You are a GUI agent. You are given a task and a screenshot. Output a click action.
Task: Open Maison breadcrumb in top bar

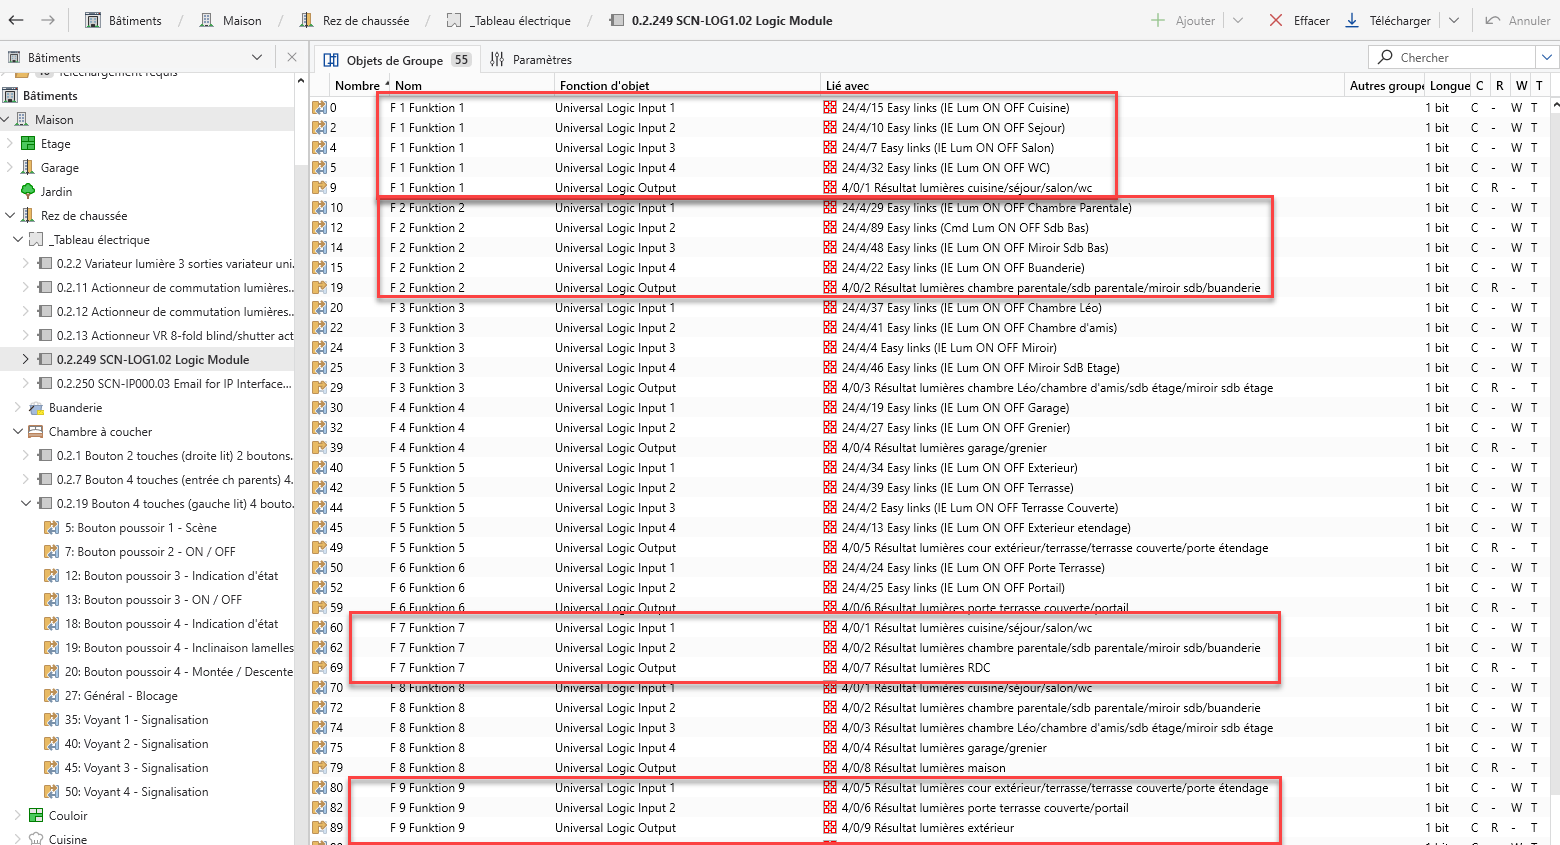[230, 20]
